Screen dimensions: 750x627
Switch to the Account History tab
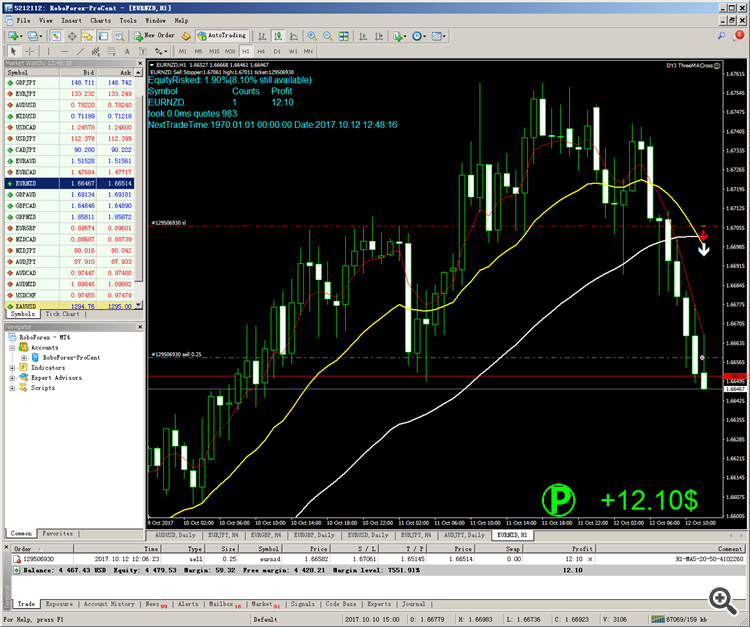pyautogui.click(x=109, y=604)
